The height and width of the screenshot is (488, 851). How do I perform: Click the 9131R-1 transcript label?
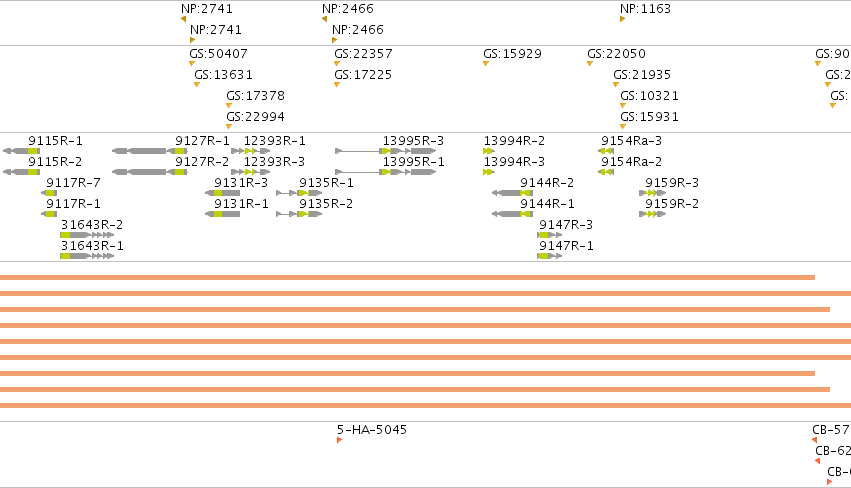[x=242, y=204]
